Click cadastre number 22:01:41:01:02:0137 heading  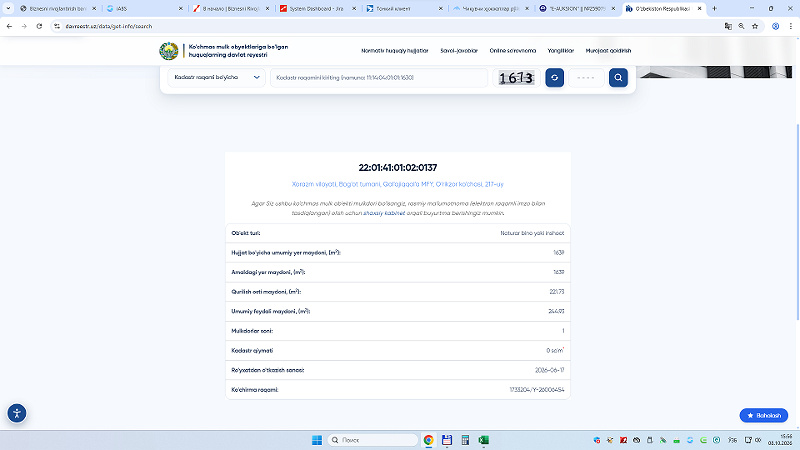(397, 167)
